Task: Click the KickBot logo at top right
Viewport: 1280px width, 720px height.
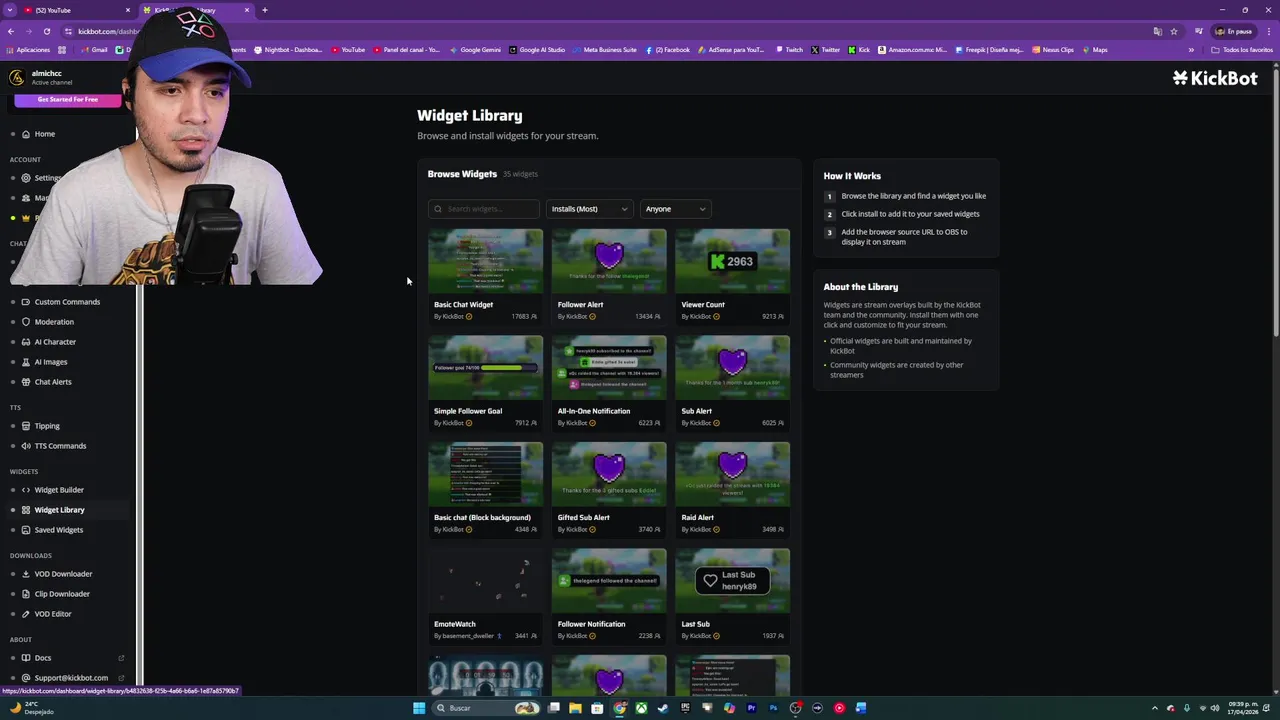Action: 1215,78
